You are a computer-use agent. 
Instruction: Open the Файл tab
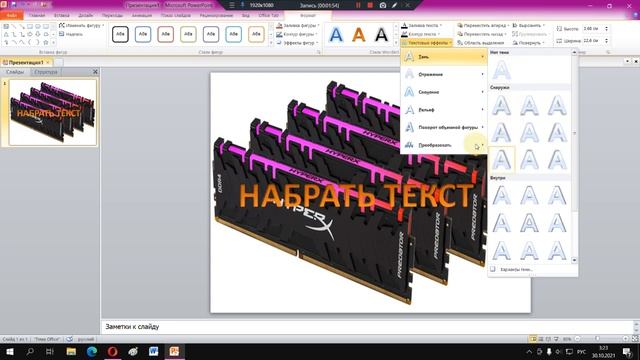(x=11, y=15)
